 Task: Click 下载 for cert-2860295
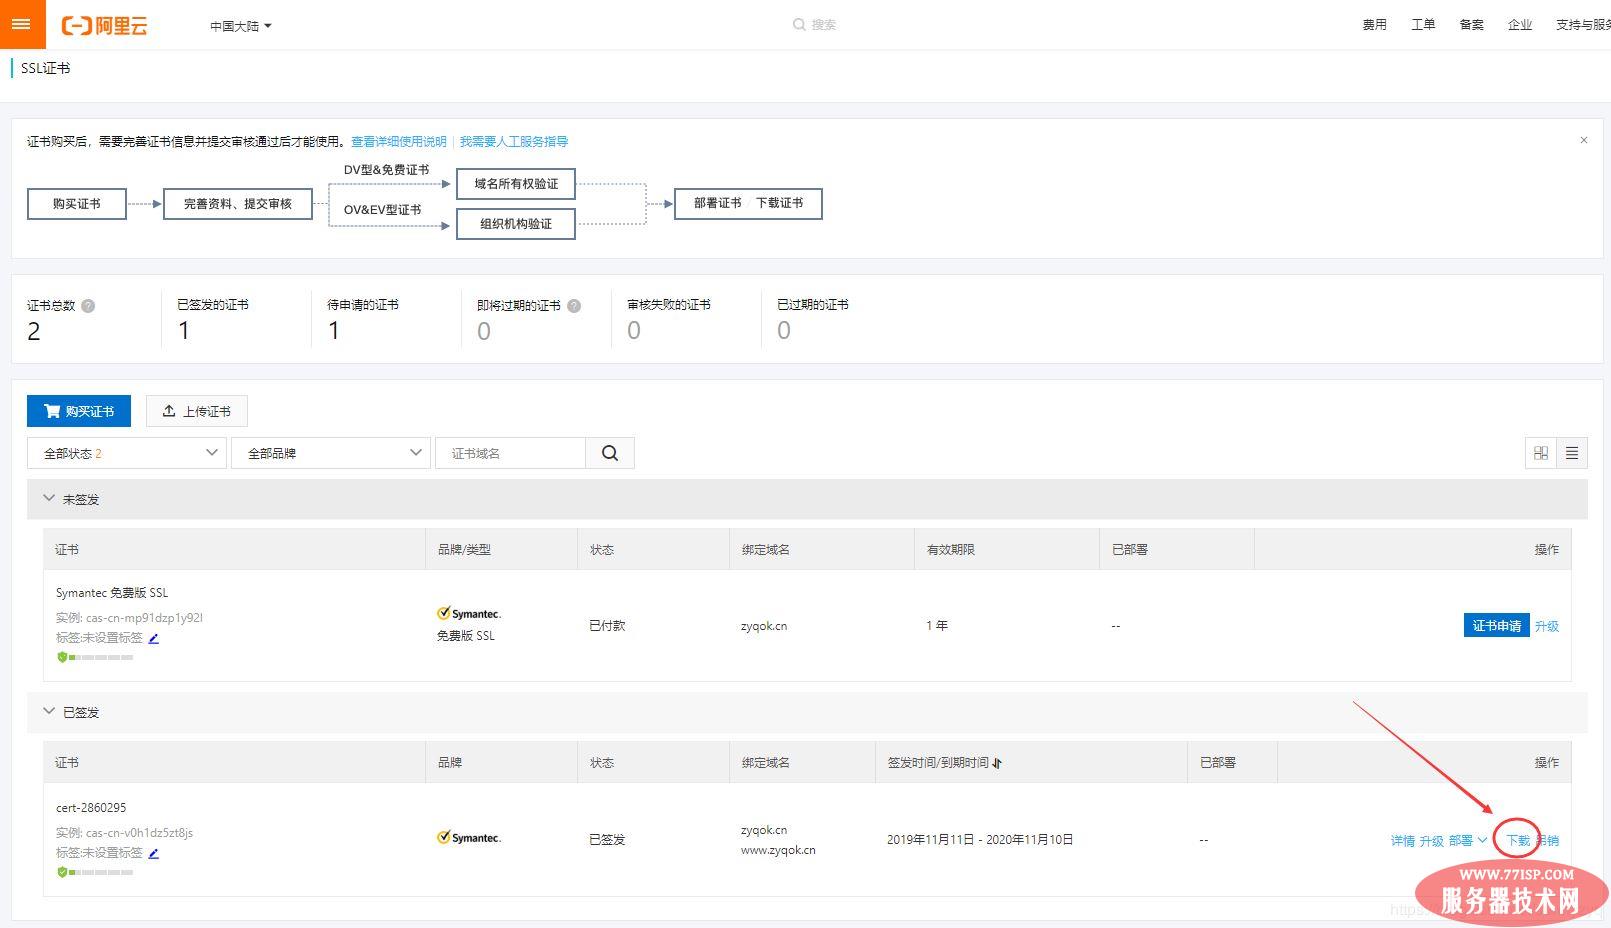coord(1518,841)
